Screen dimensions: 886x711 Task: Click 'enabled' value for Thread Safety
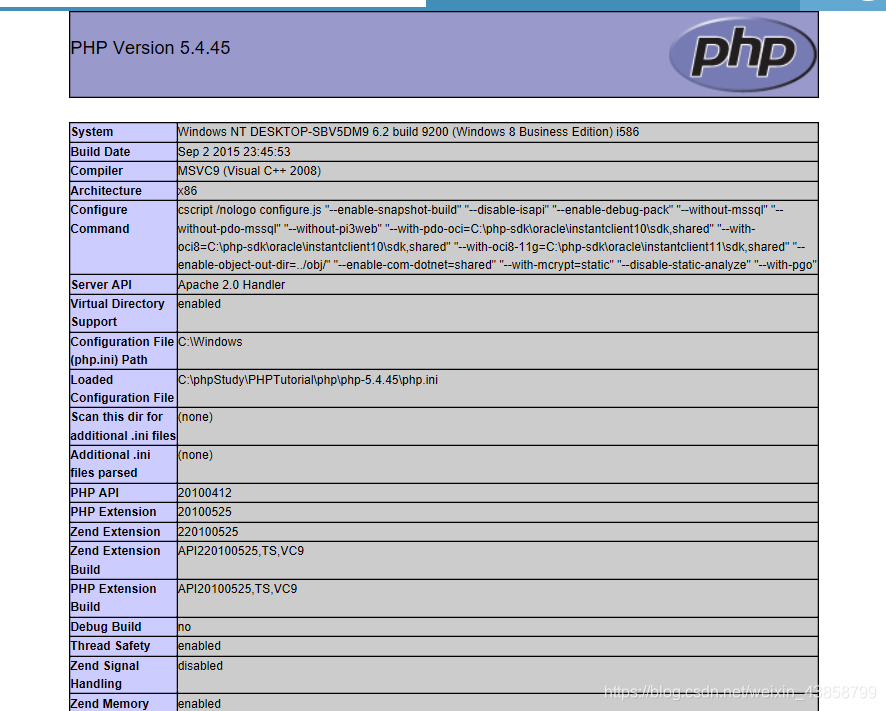[x=199, y=646]
